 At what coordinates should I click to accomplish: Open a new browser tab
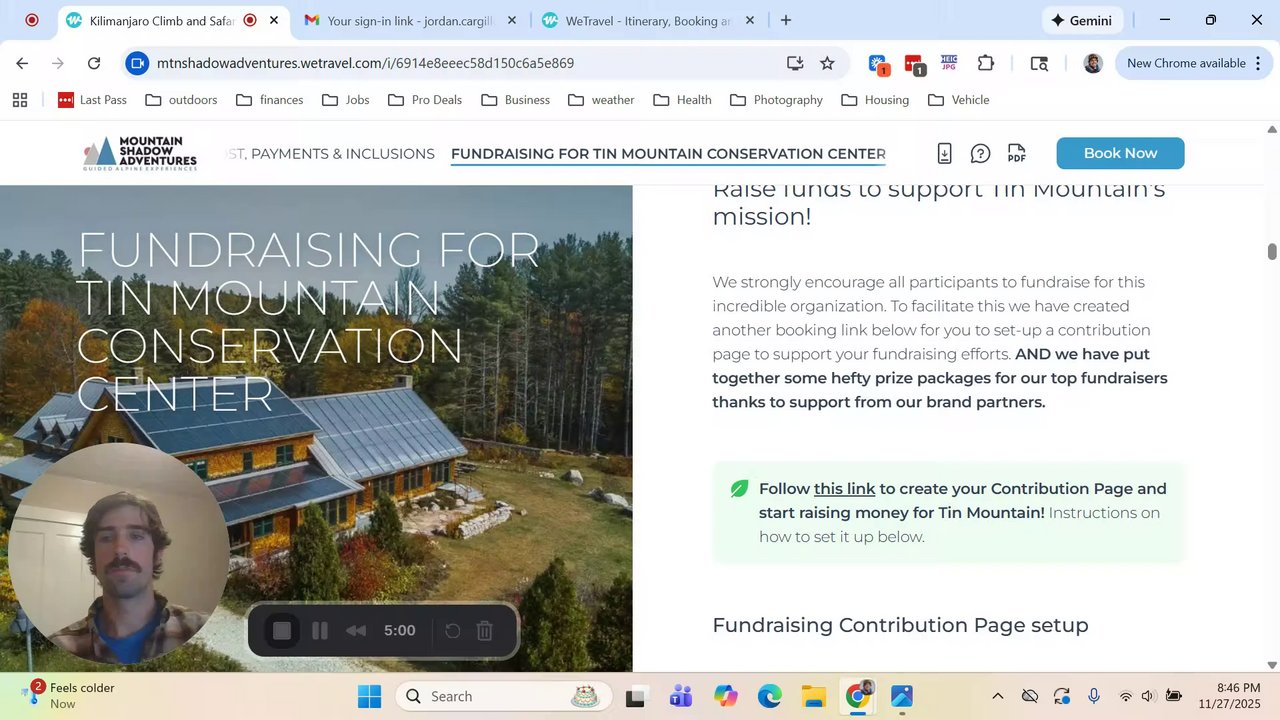coord(786,20)
